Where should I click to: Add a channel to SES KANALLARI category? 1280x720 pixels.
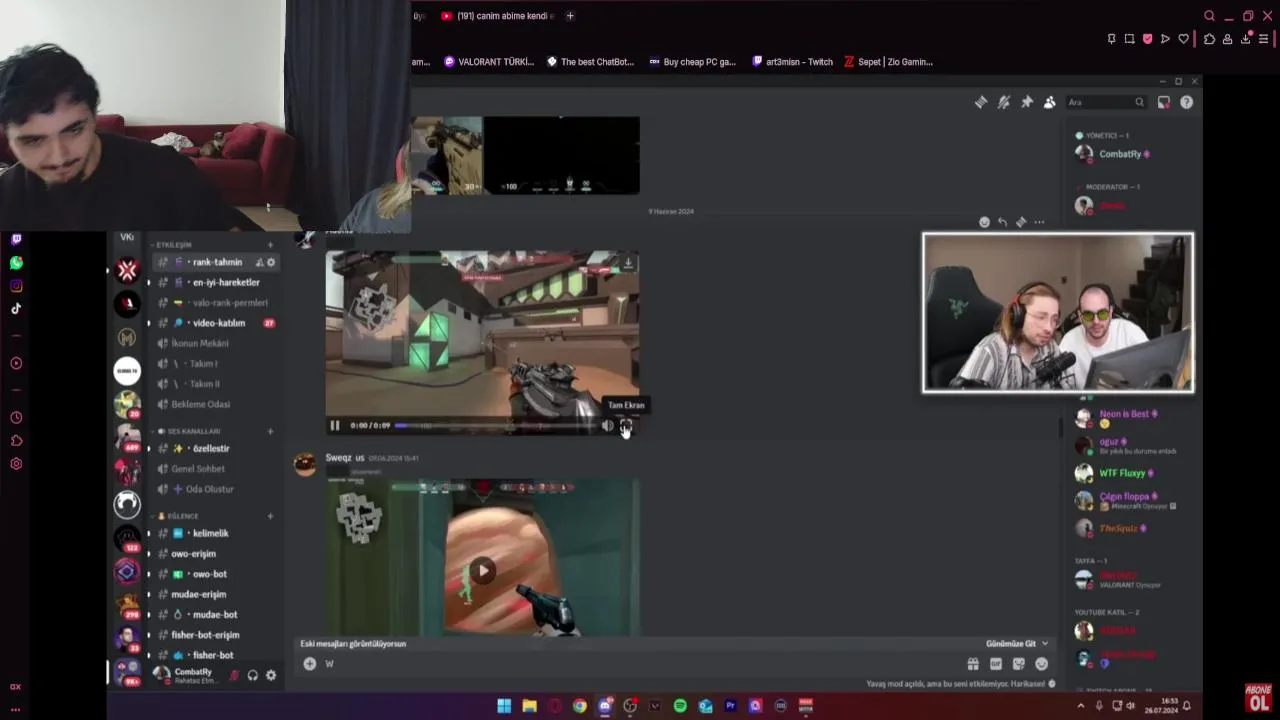coord(270,431)
